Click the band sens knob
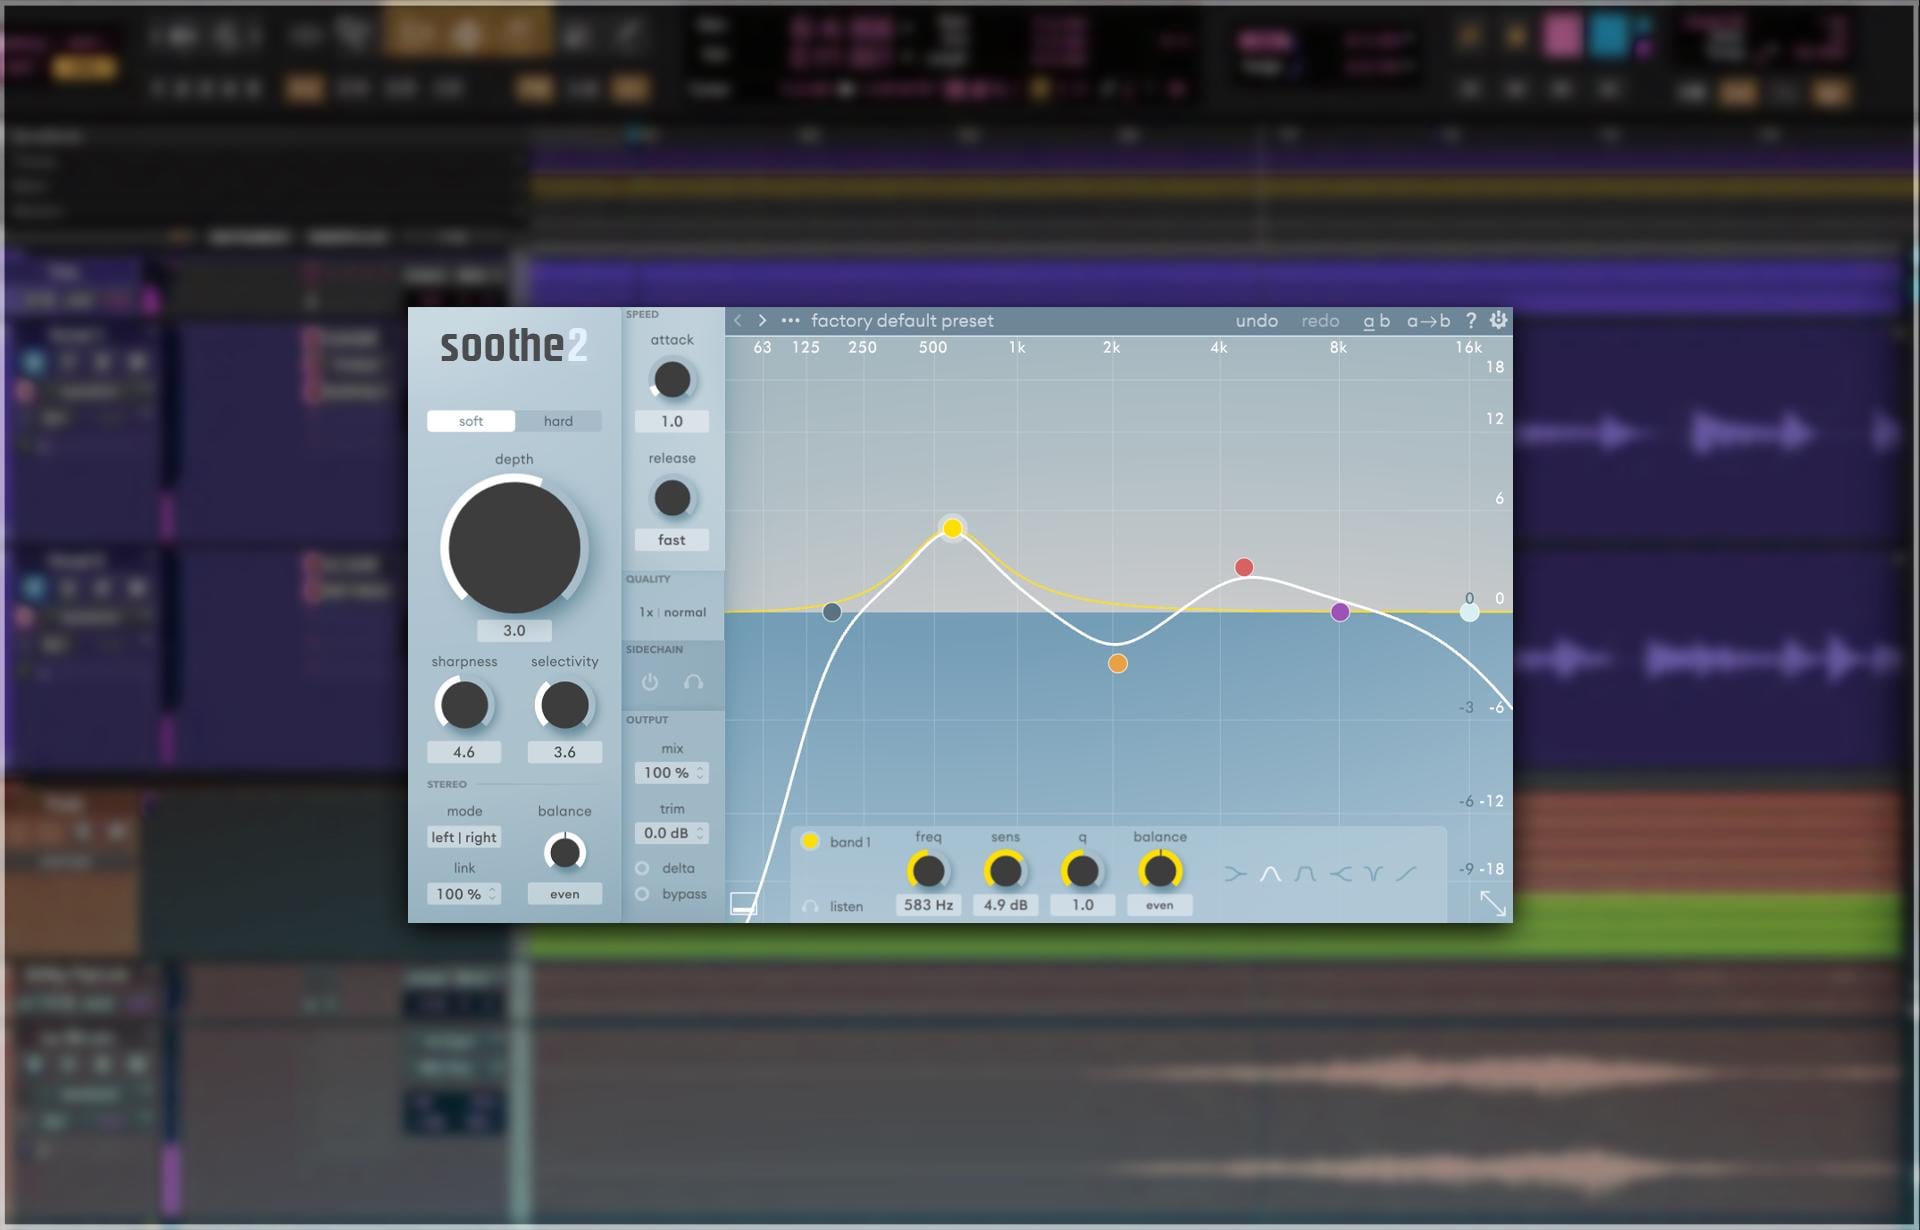This screenshot has width=1920, height=1230. (x=1005, y=871)
